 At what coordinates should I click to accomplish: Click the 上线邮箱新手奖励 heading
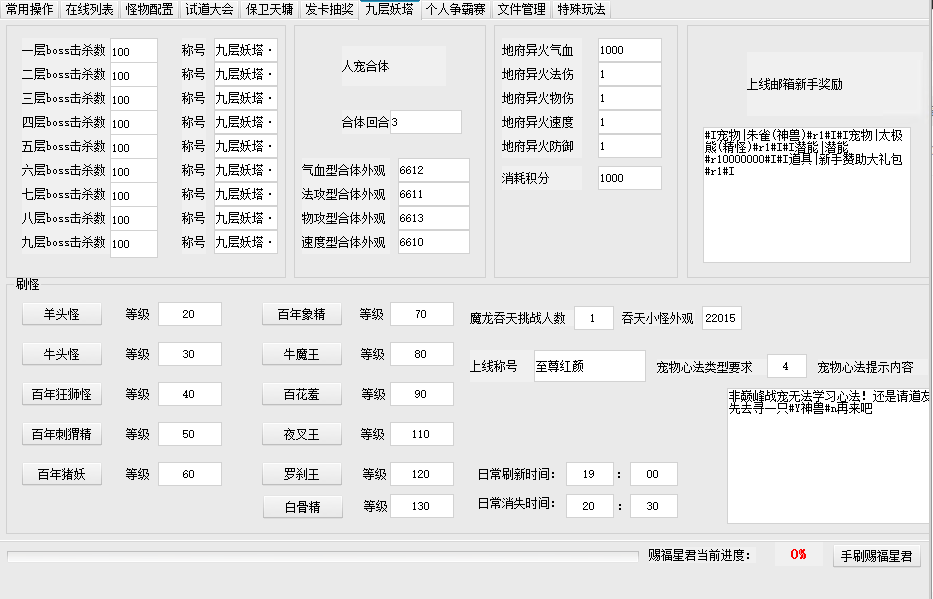(794, 84)
